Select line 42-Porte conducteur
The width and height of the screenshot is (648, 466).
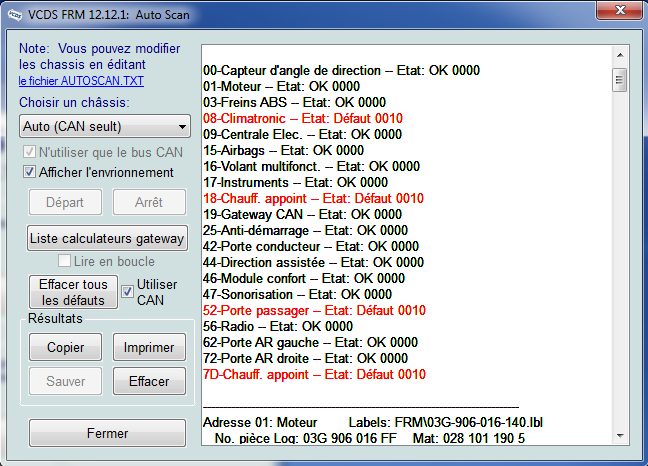tap(311, 246)
